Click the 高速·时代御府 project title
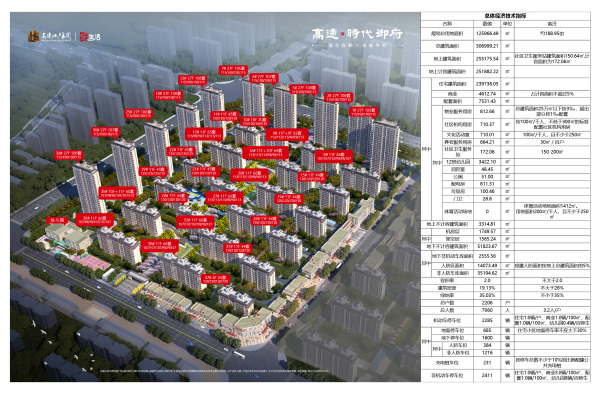This screenshot has width=600, height=394. pyautogui.click(x=357, y=34)
